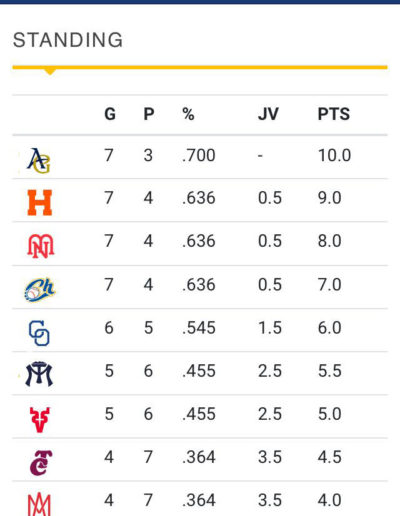Sort by the P losses column header

coord(149,114)
